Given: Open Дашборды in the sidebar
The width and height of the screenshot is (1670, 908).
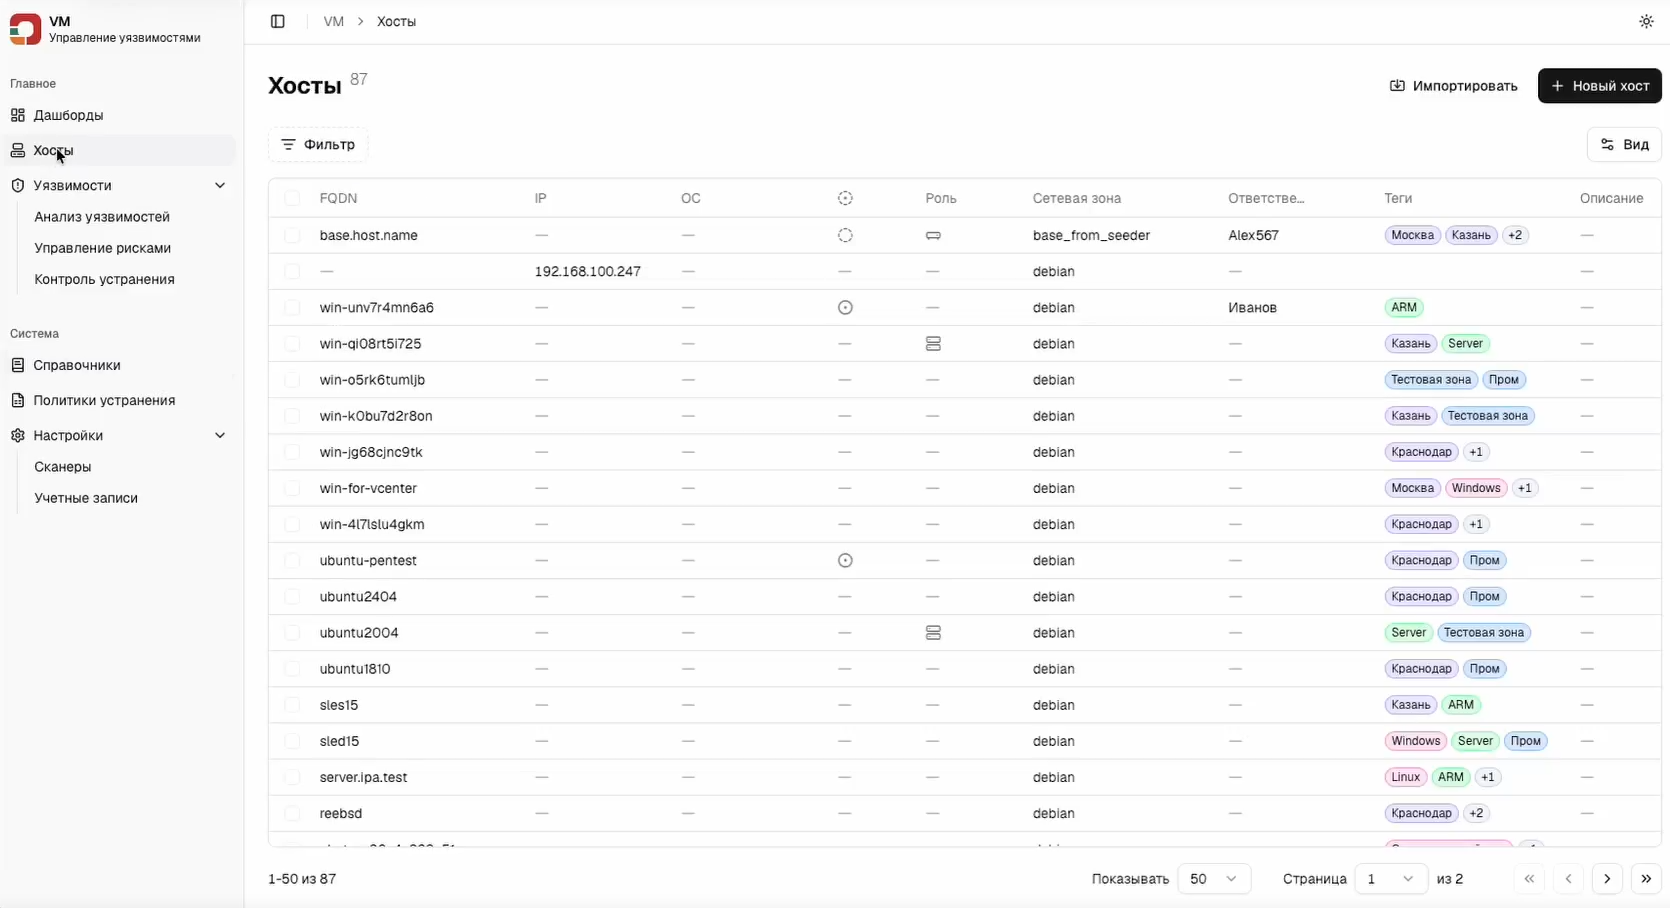Looking at the screenshot, I should [68, 115].
